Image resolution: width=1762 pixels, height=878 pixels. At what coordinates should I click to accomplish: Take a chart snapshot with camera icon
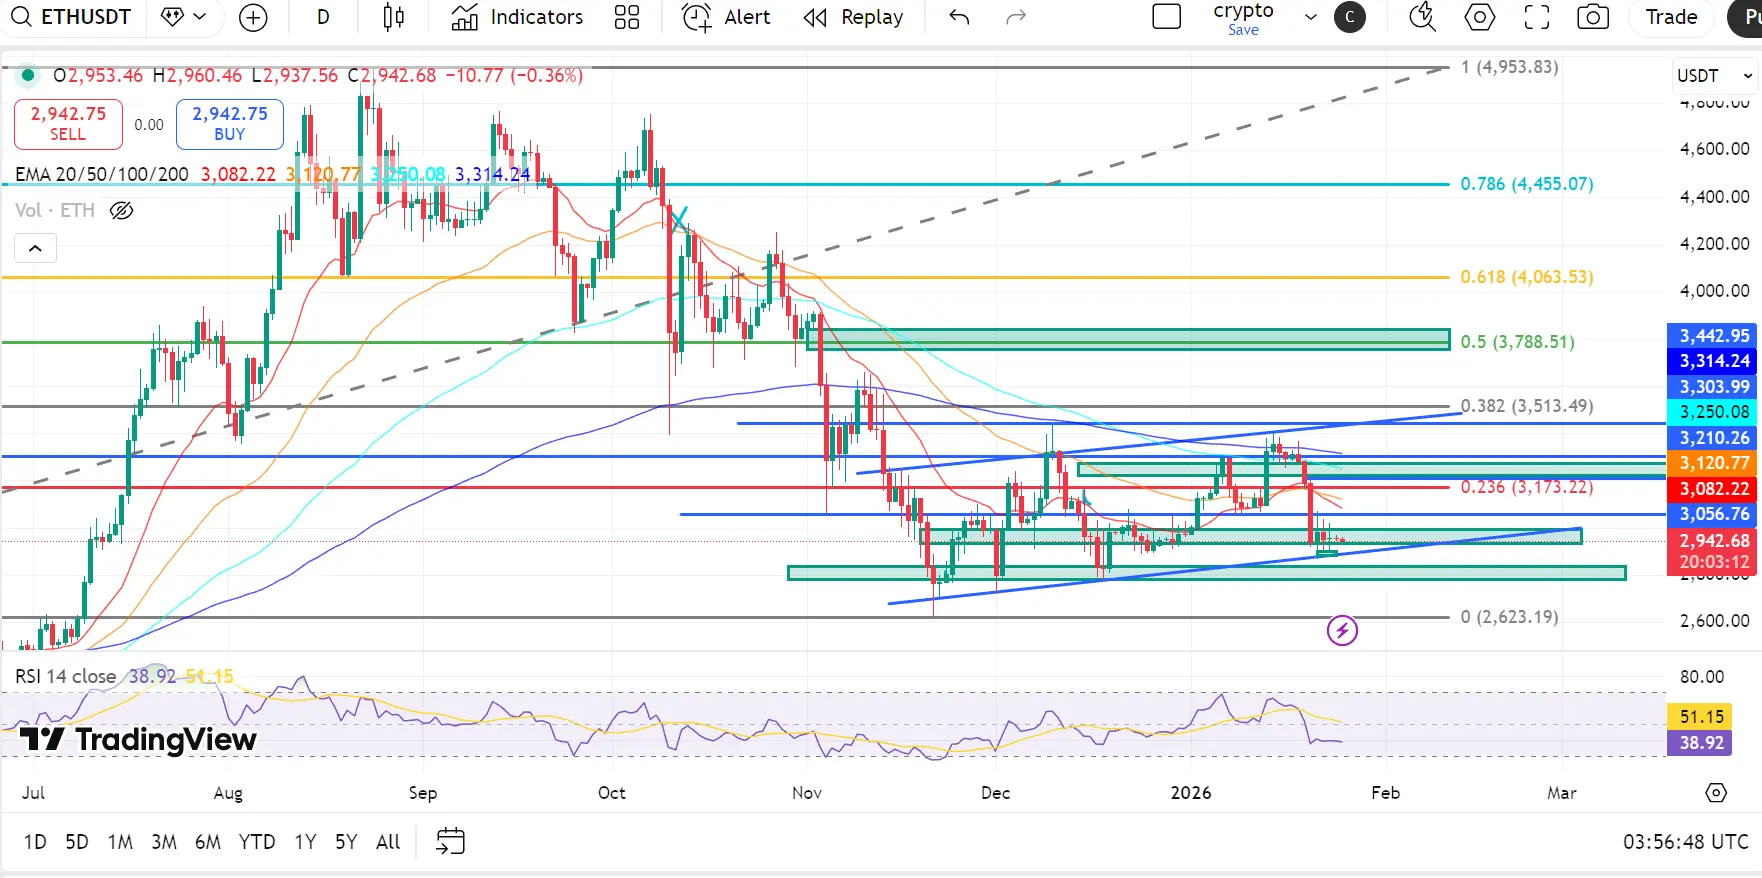click(1592, 17)
